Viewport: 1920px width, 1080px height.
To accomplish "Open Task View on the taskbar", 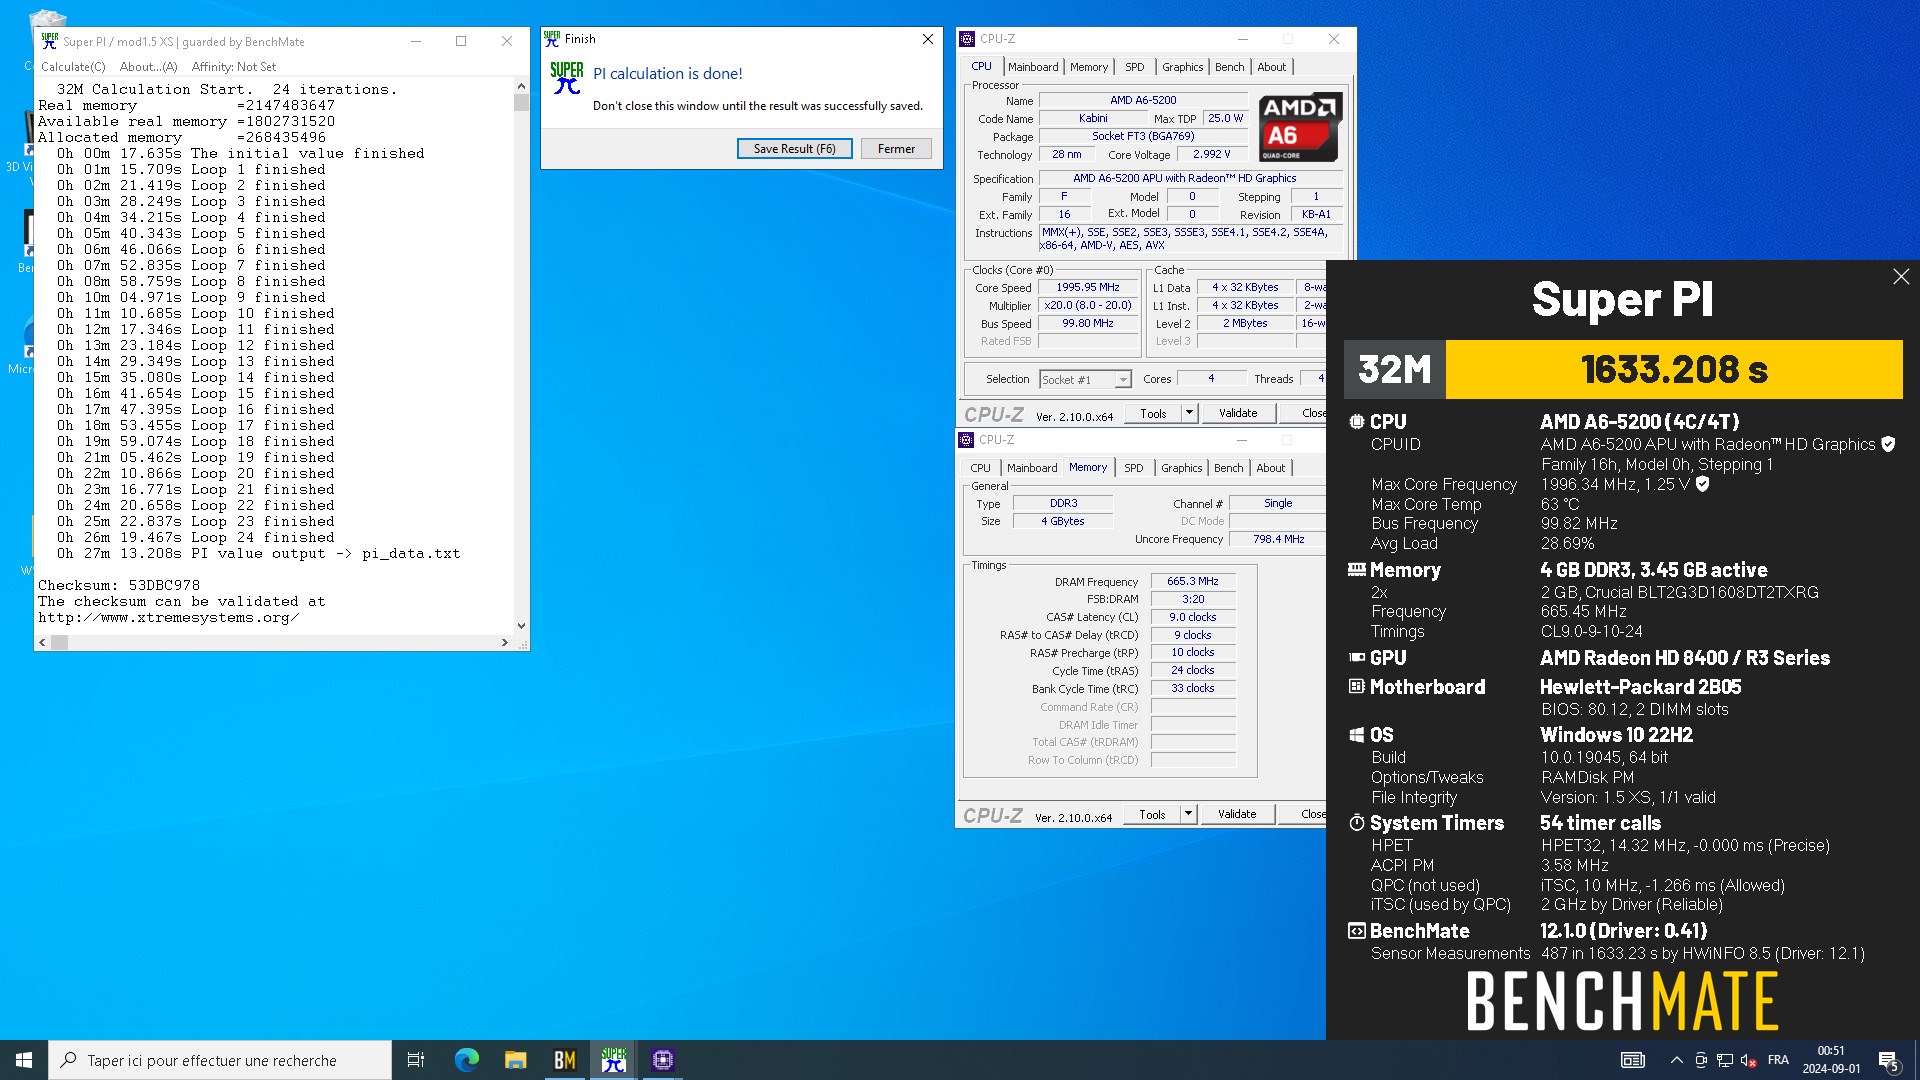I will 416,1060.
